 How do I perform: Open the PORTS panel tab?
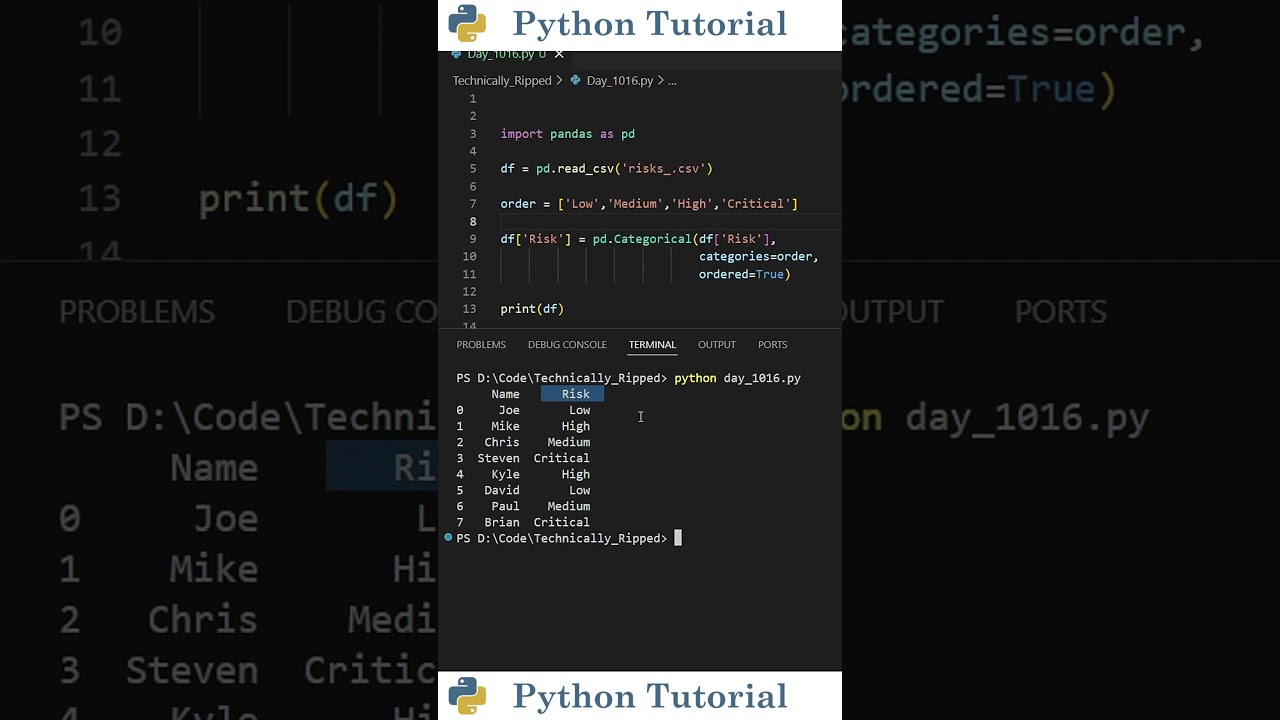tap(772, 344)
